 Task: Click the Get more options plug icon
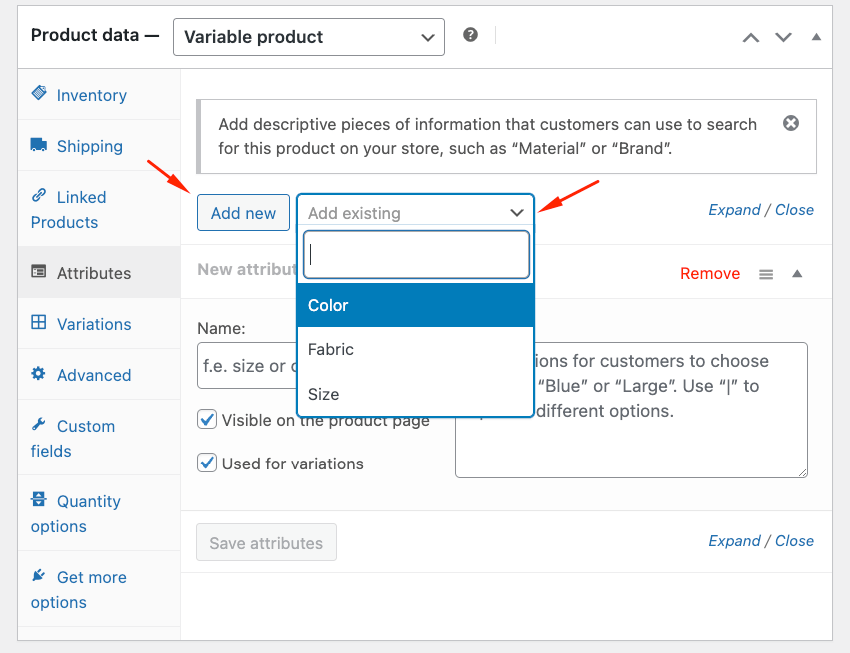coord(38,575)
